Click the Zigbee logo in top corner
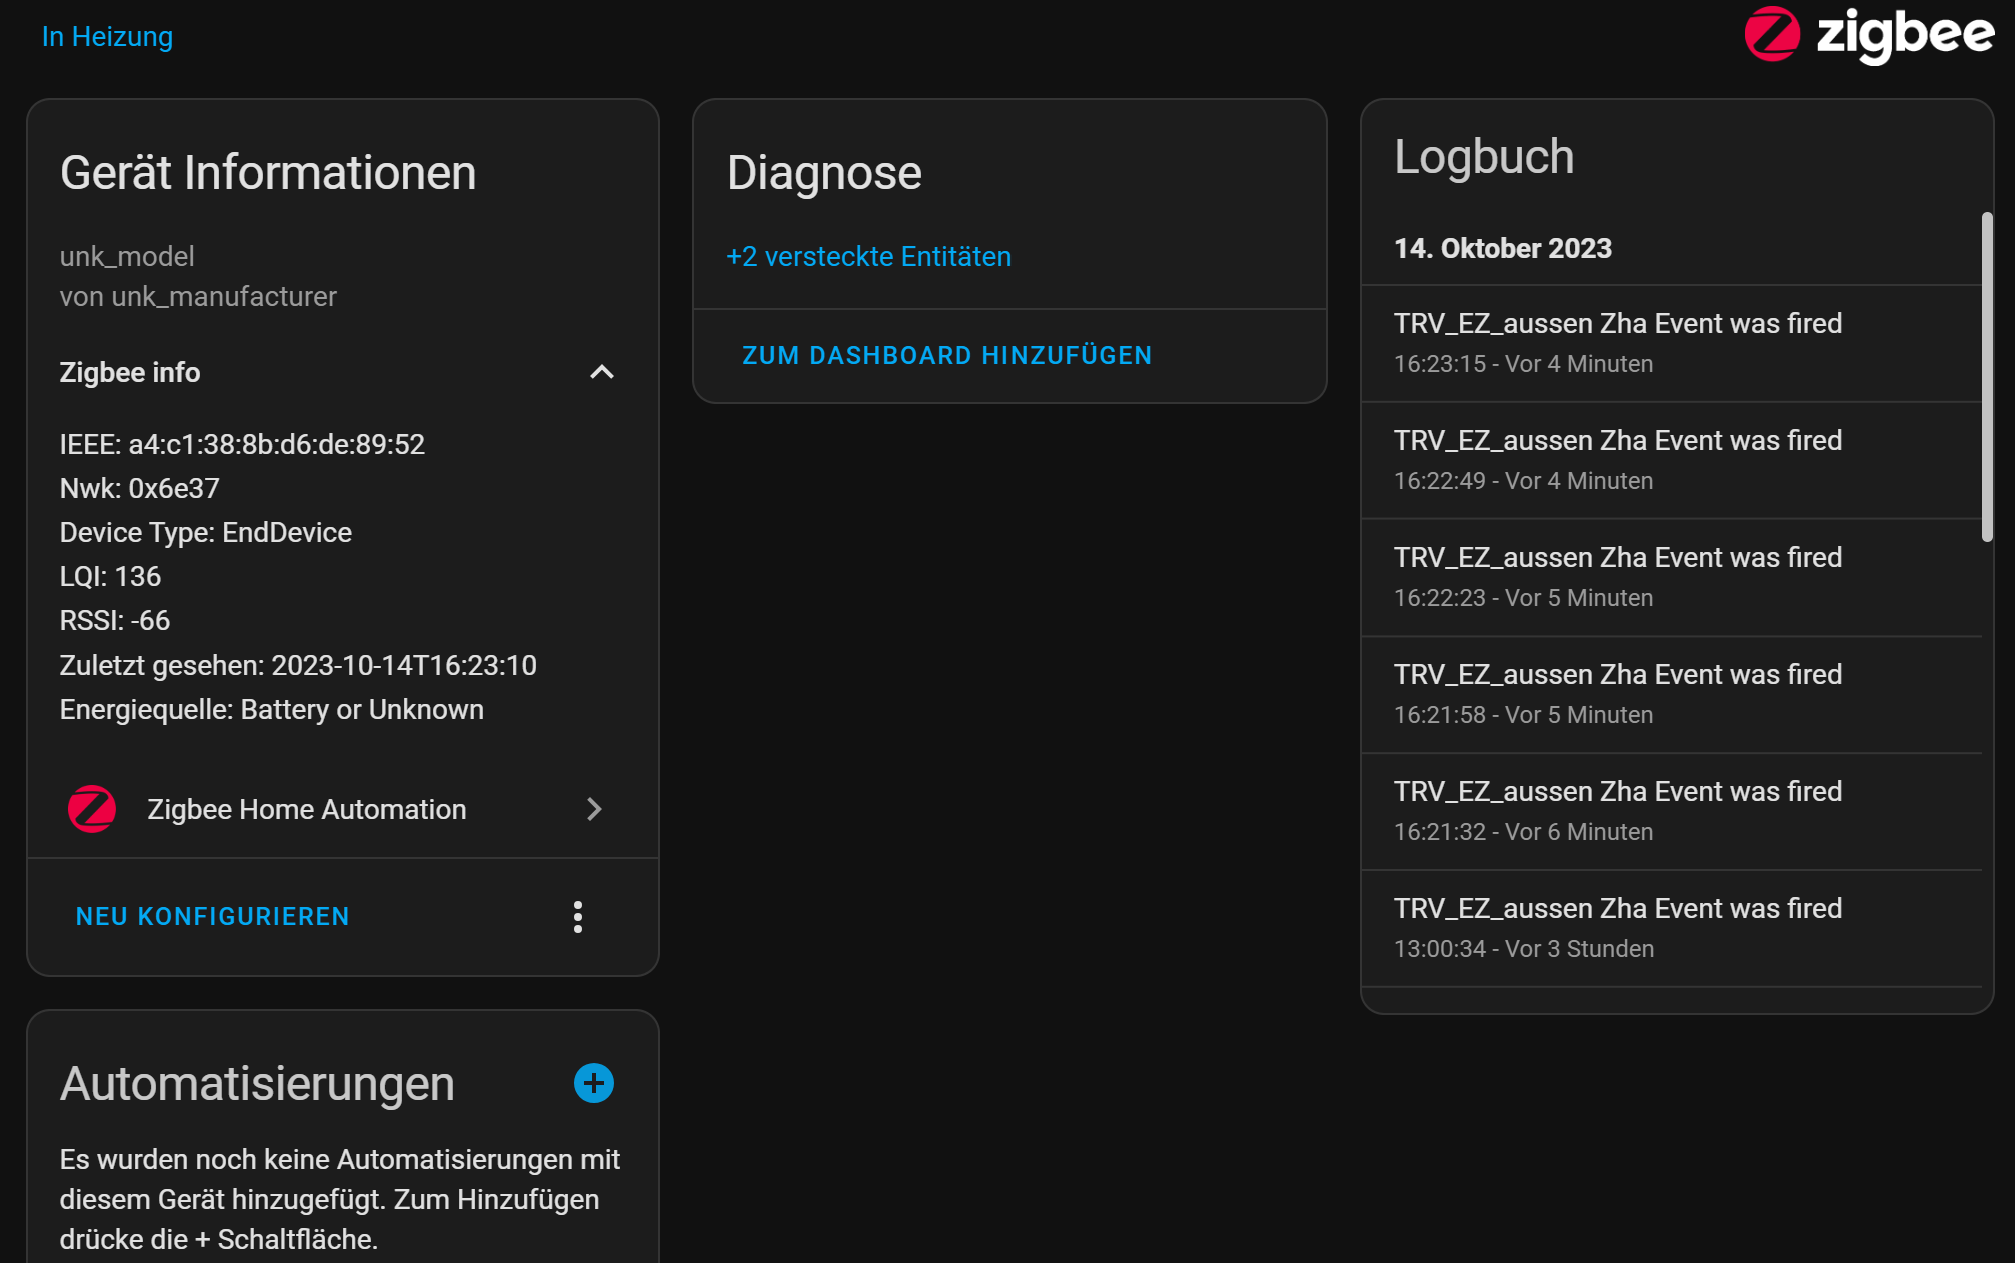This screenshot has height=1264, width=2016. tap(1868, 35)
